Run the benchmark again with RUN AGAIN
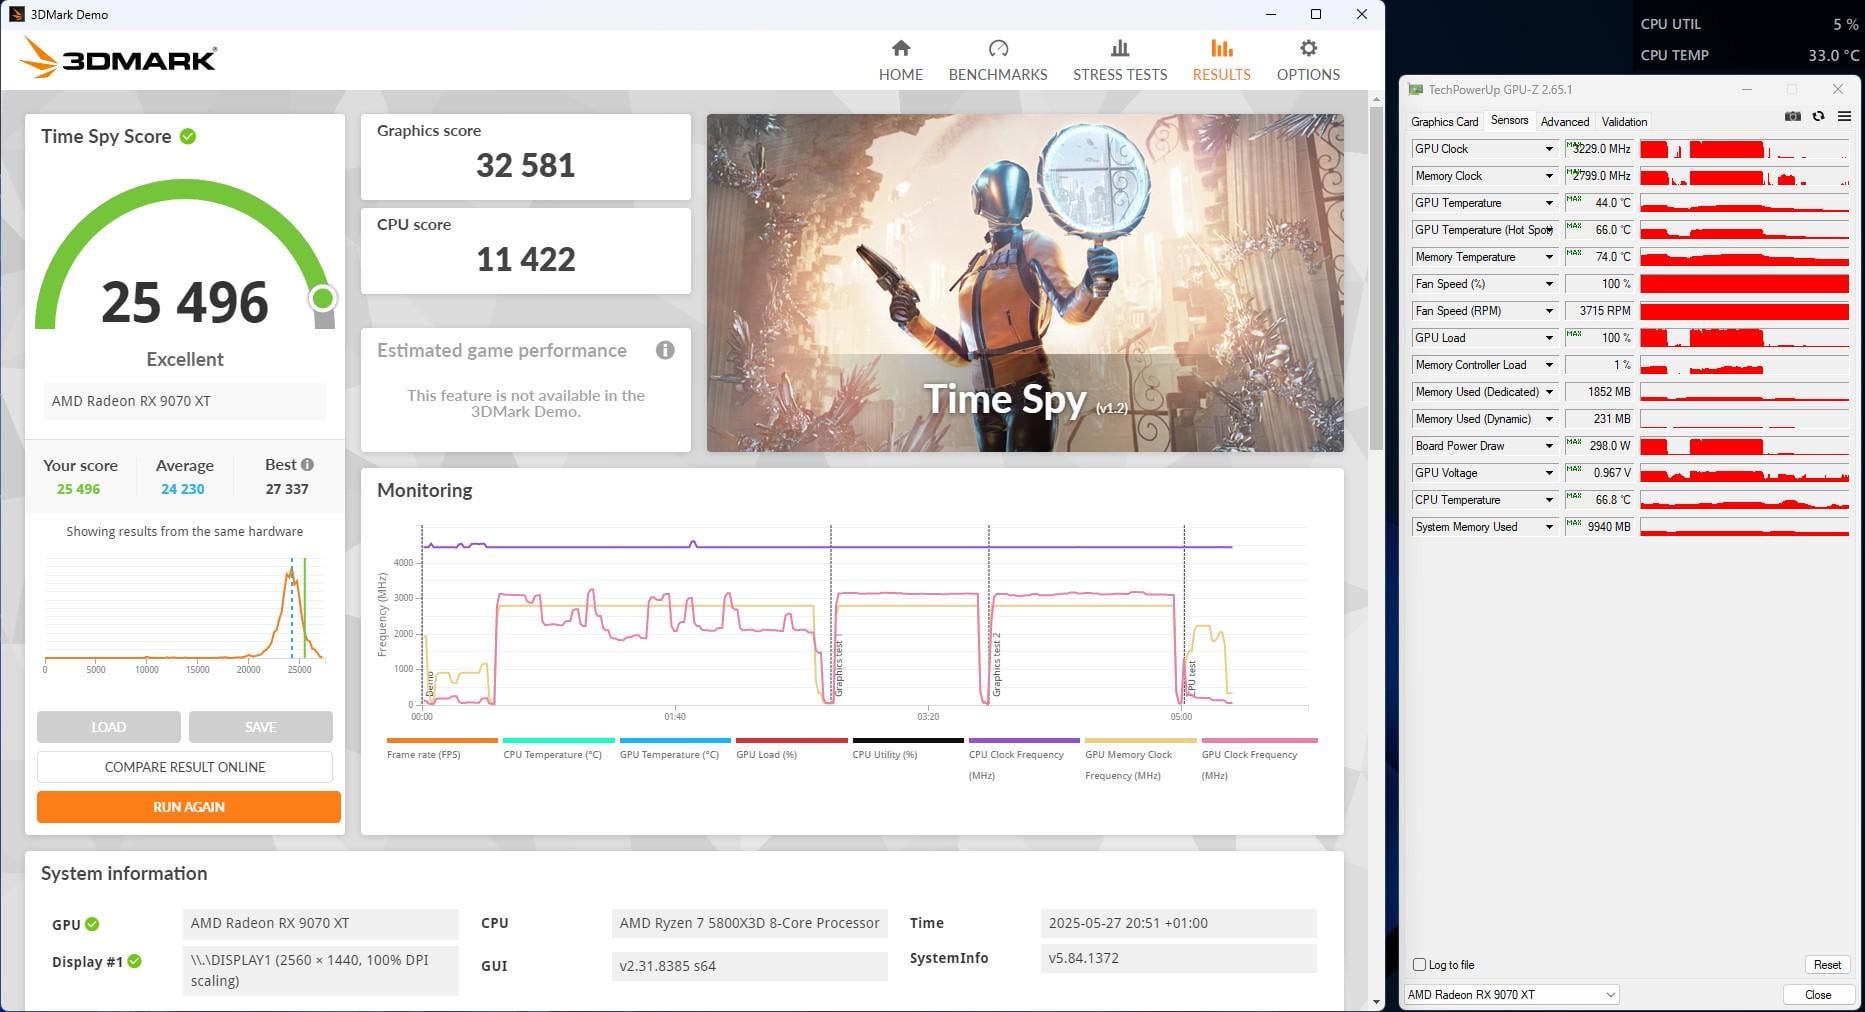1865x1012 pixels. pos(189,807)
